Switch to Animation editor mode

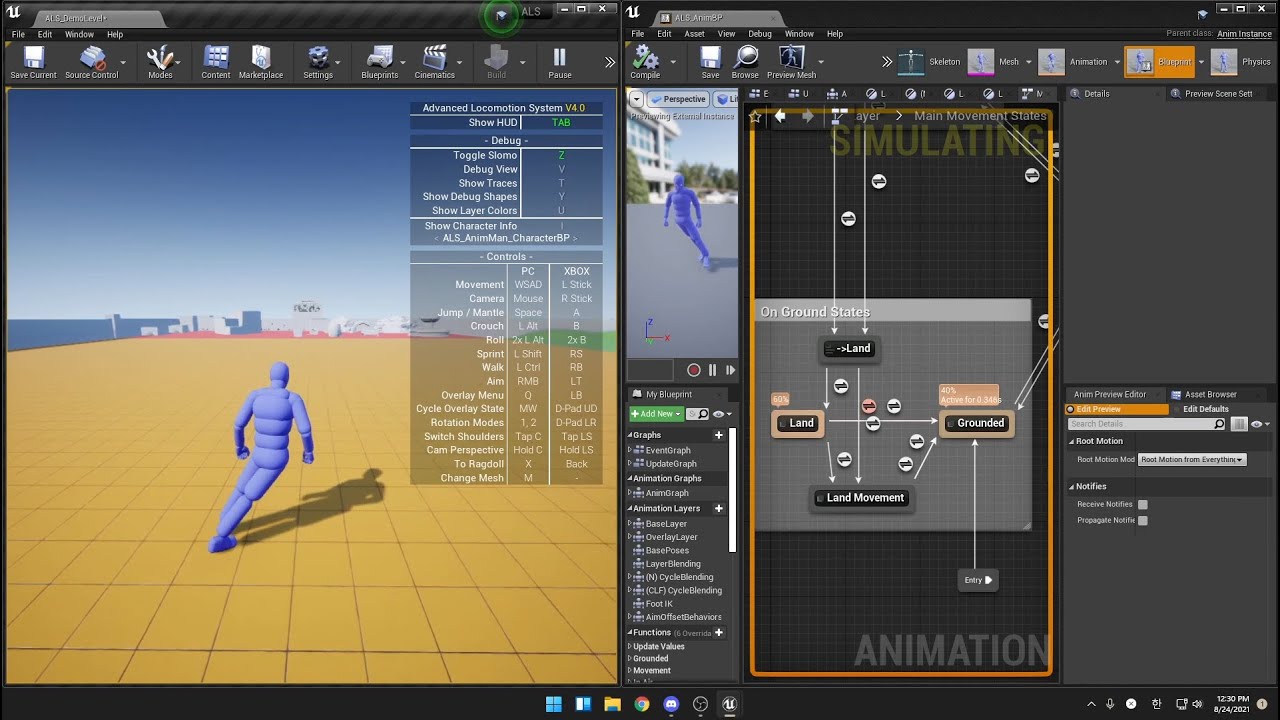(x=1073, y=62)
